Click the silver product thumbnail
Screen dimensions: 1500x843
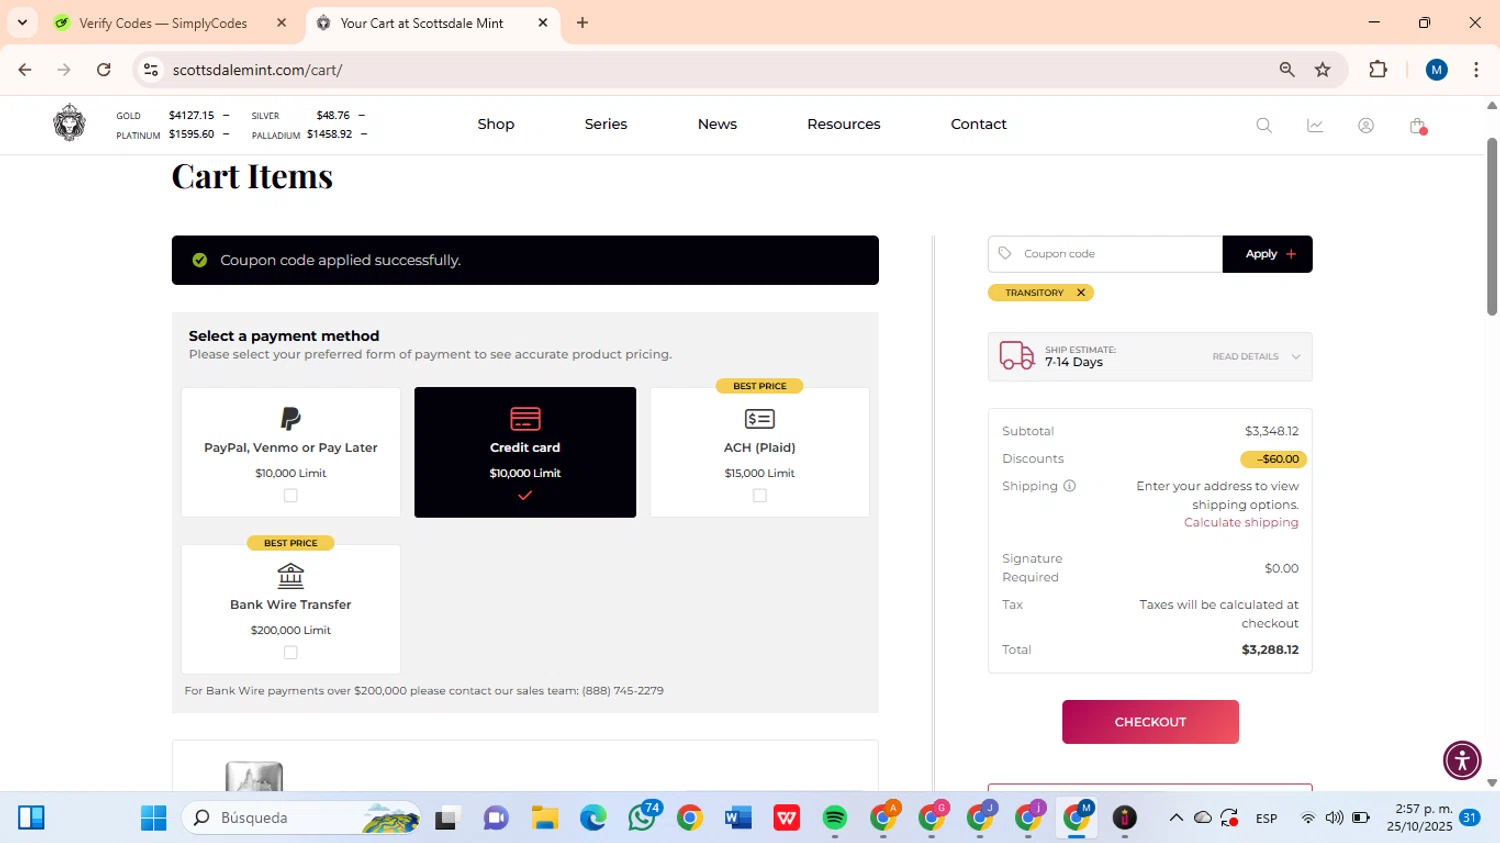[254, 776]
